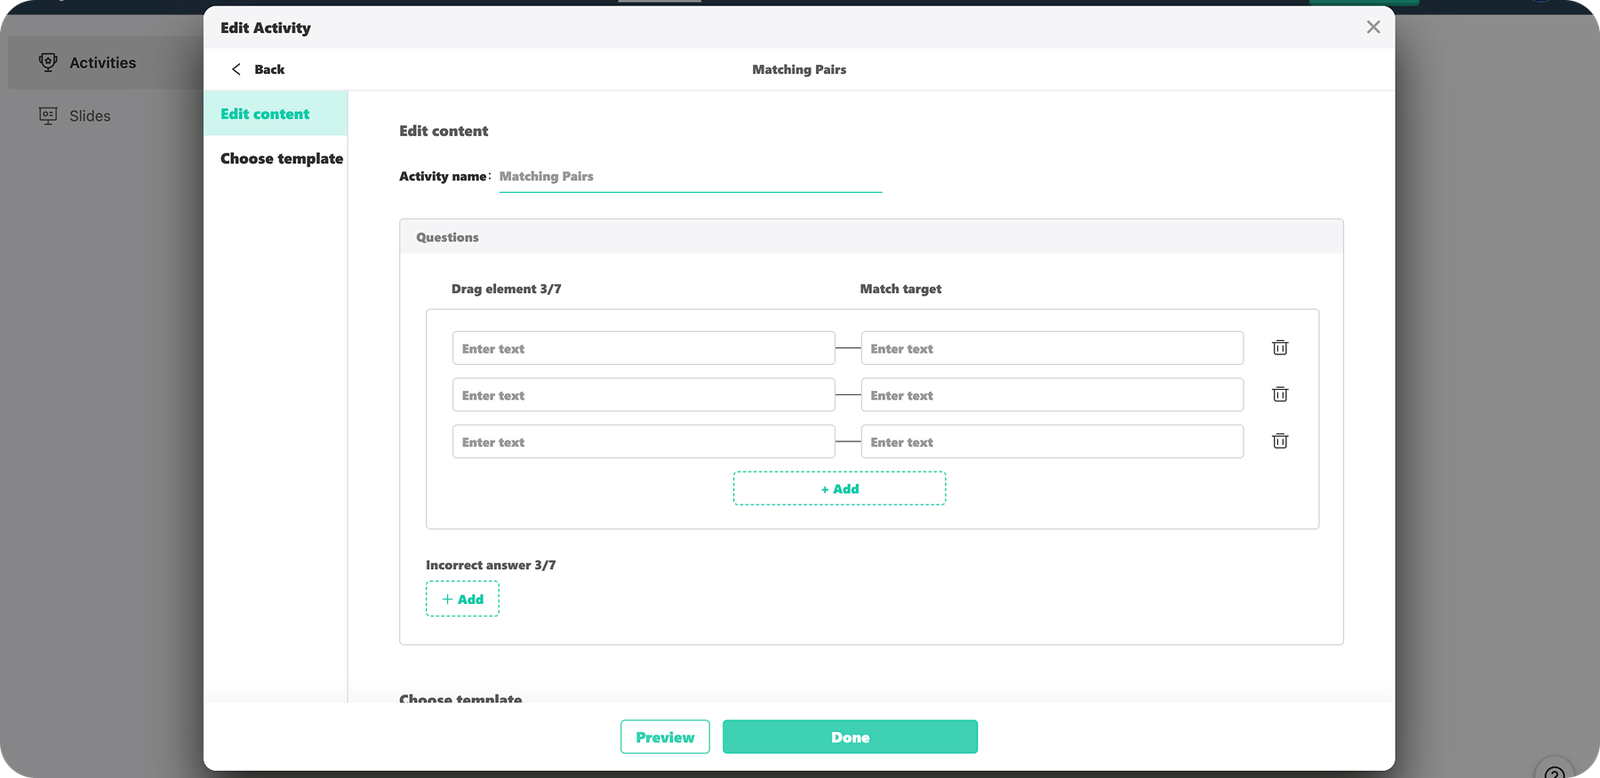Click the green Done button
Viewport: 1600px width, 778px height.
pos(849,737)
